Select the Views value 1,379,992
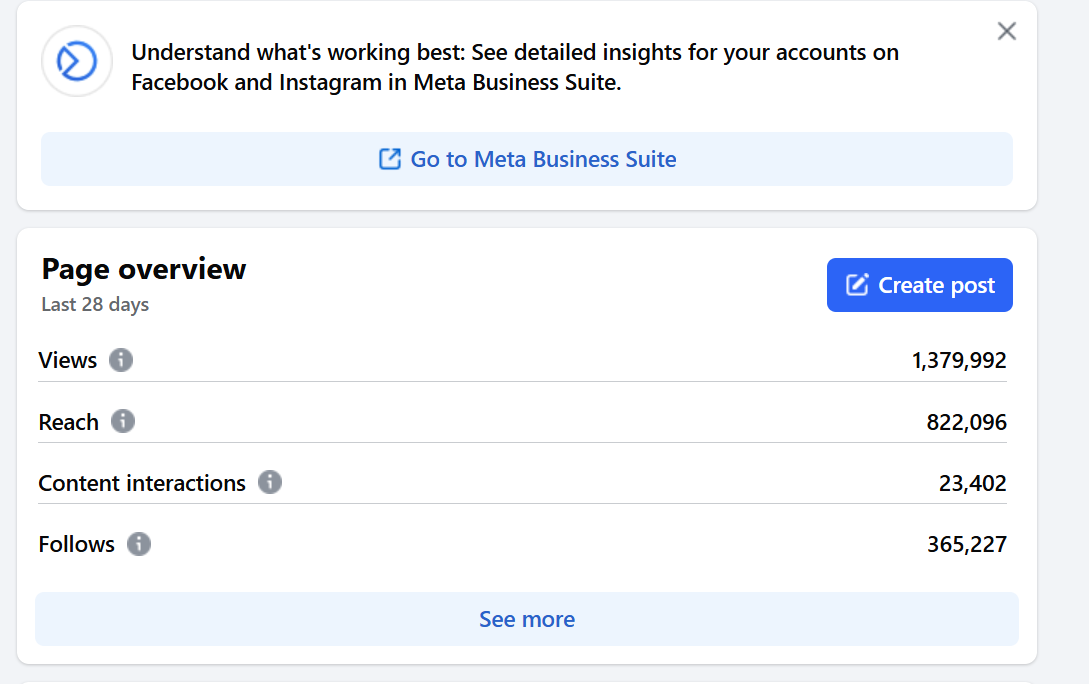 pos(958,360)
